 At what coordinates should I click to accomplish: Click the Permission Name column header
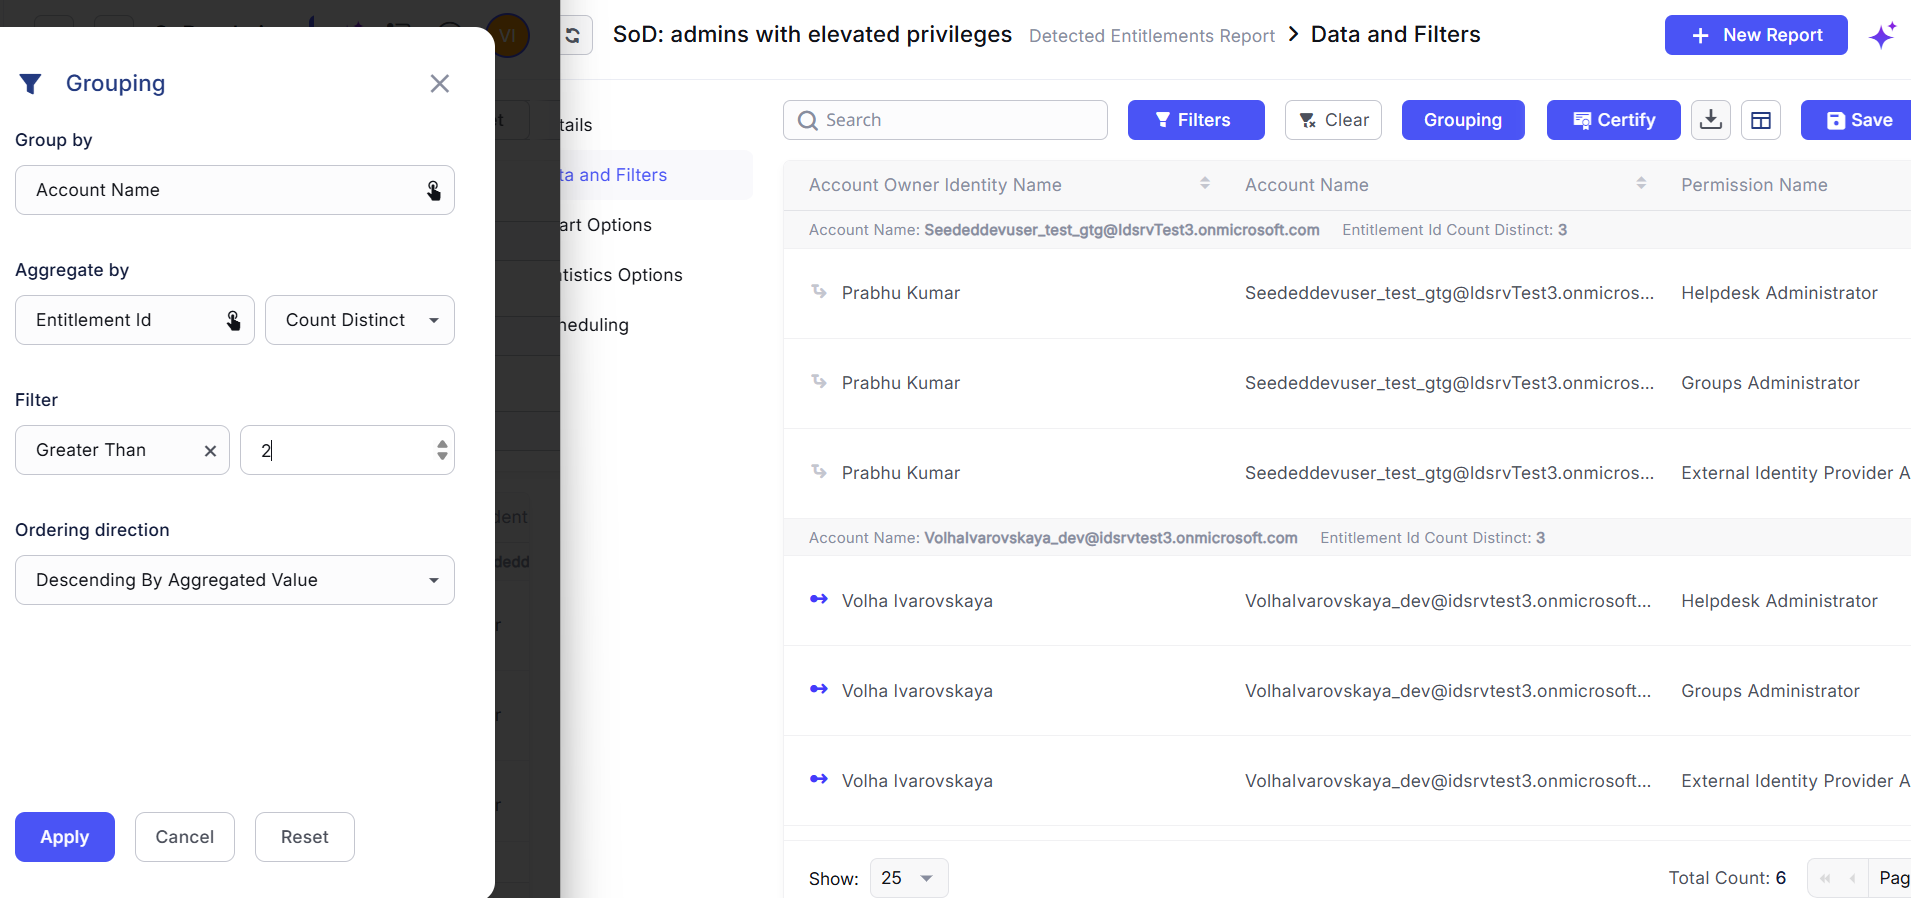[x=1754, y=185]
